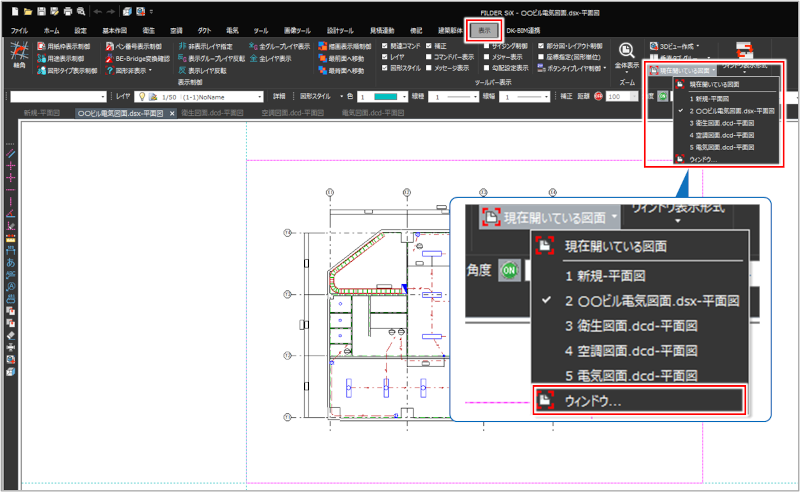The width and height of the screenshot is (800, 492).
Task: Toggle the コマンドバー表示 checkbox
Action: 428,59
